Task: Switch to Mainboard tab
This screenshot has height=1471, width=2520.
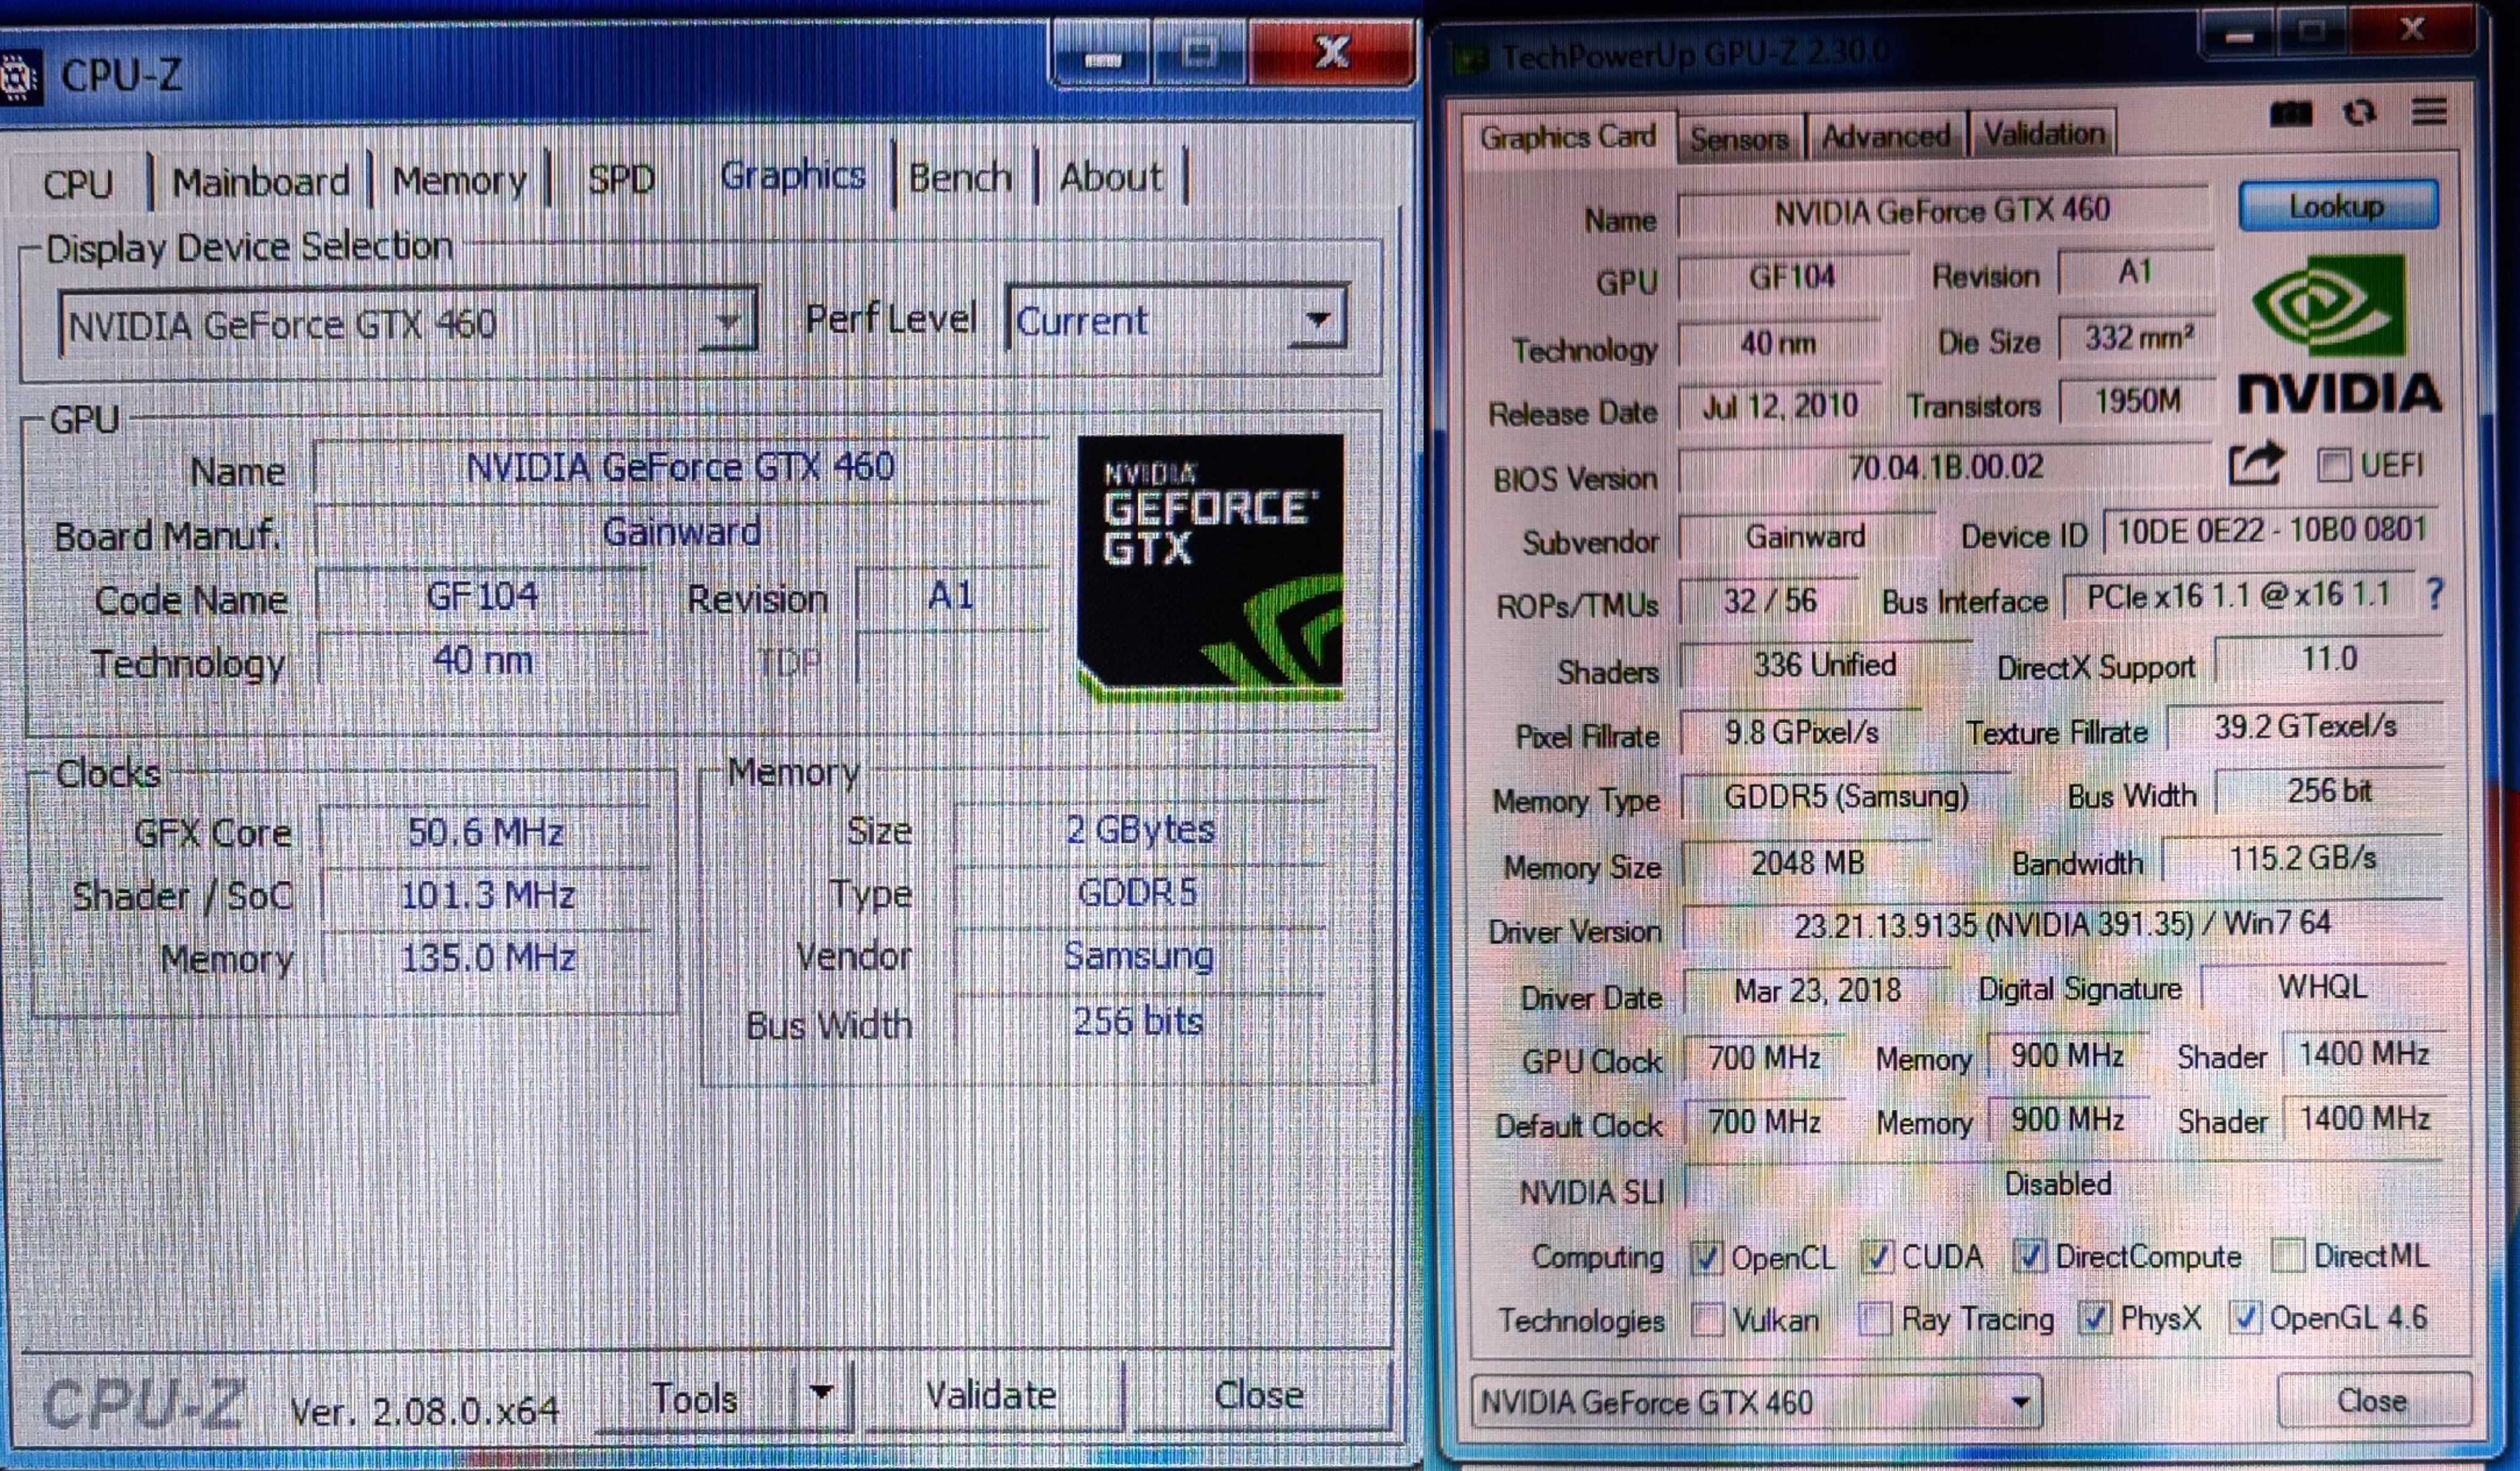Action: pos(261,182)
